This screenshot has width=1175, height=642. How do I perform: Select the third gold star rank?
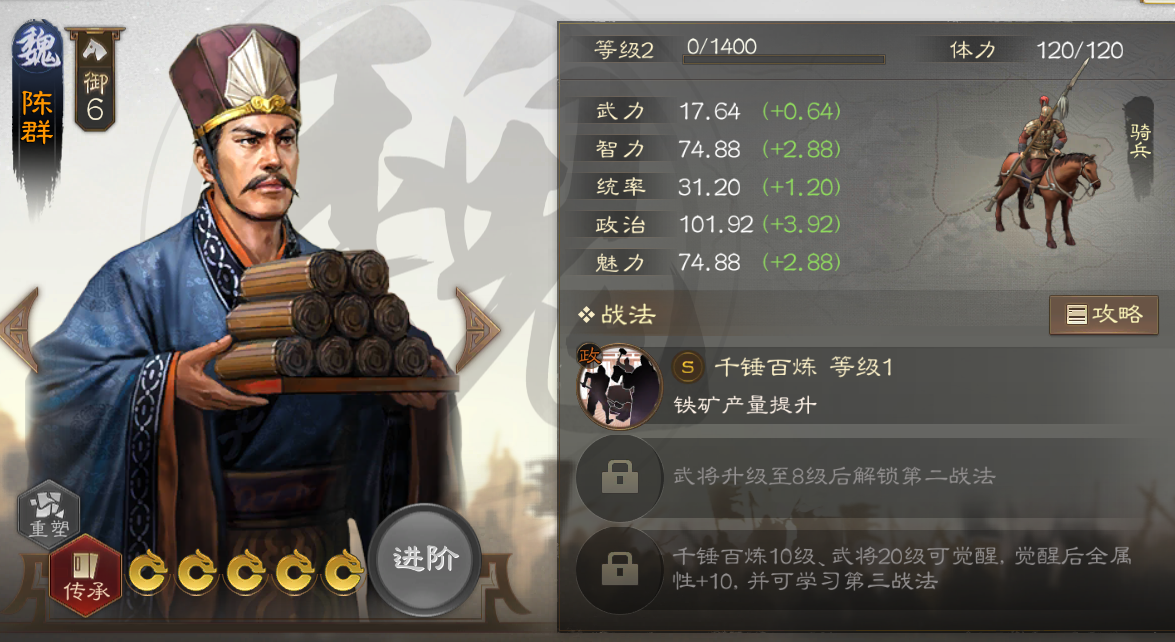click(244, 572)
